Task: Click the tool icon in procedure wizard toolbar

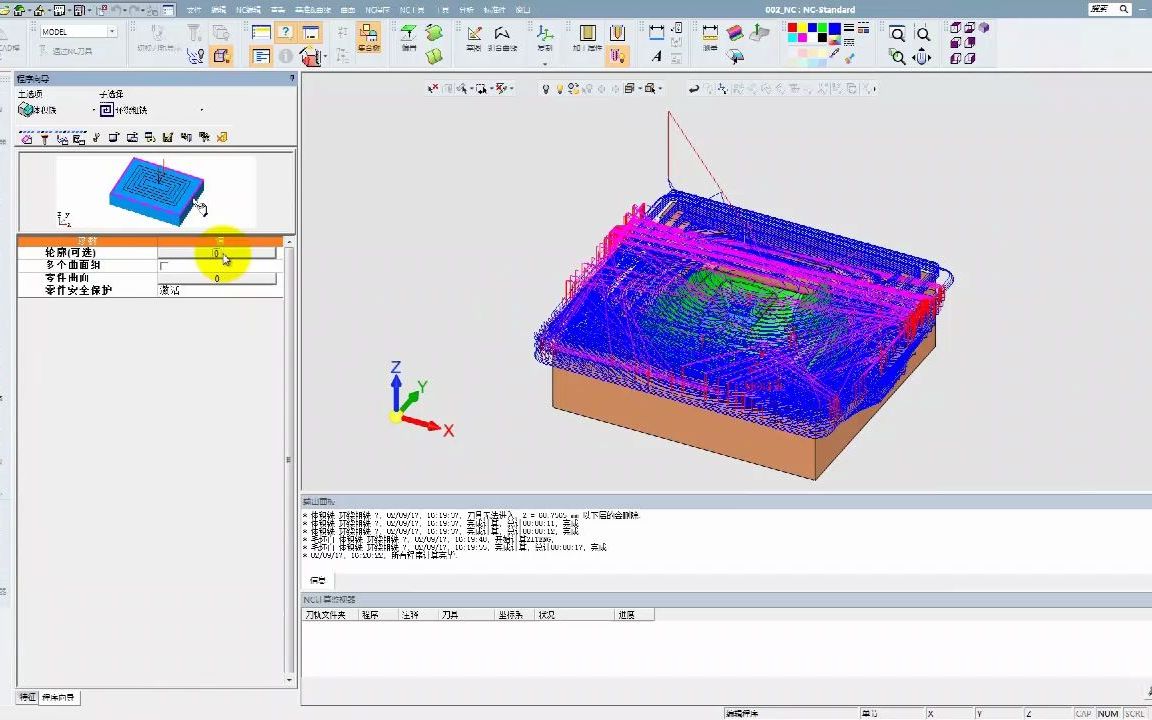Action: tap(44, 138)
